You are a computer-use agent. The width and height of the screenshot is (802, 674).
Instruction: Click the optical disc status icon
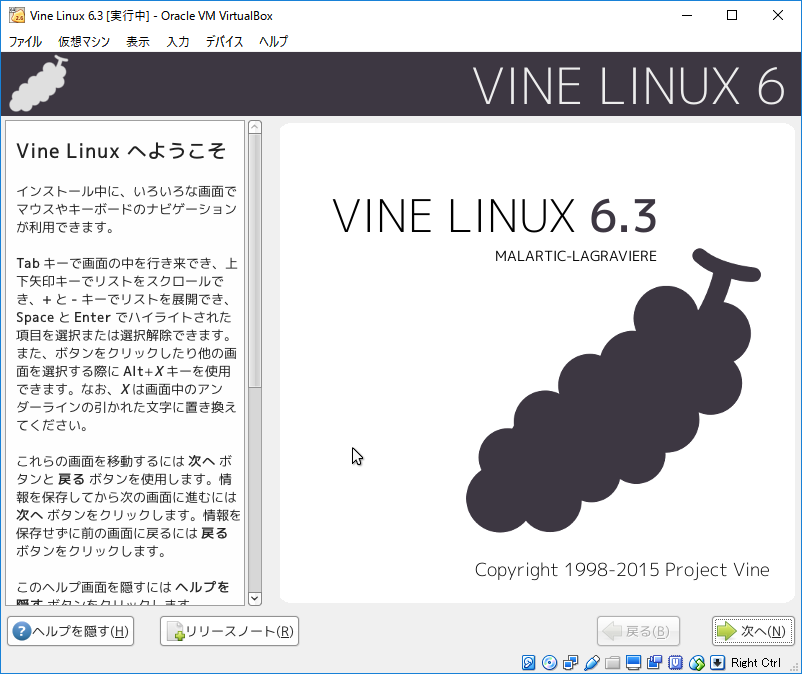click(549, 663)
